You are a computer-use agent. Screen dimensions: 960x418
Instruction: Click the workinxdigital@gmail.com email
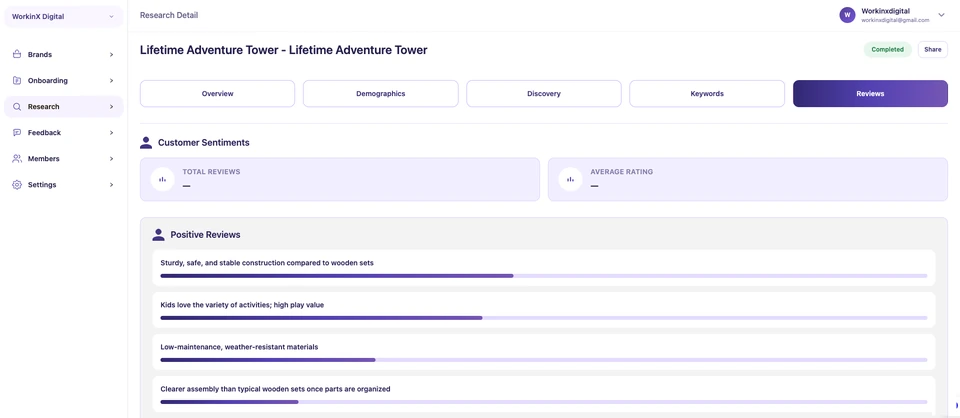pos(895,20)
